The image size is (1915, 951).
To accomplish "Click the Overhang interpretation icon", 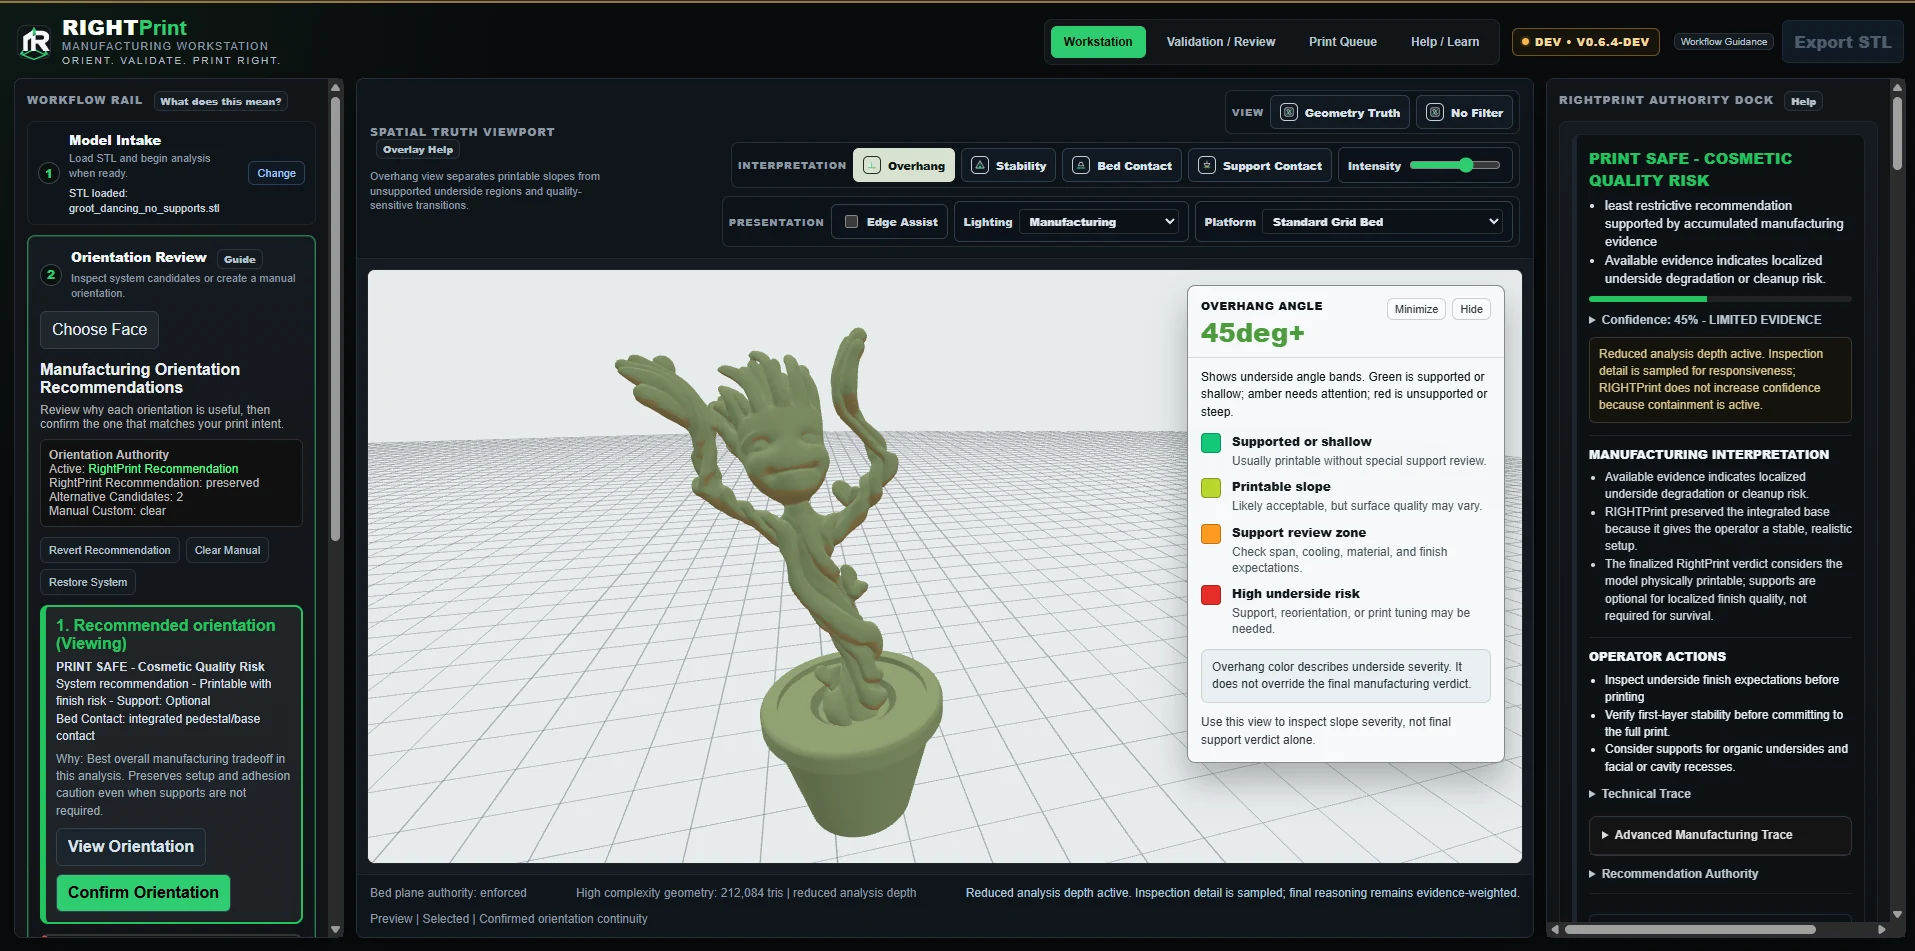I will pos(872,165).
